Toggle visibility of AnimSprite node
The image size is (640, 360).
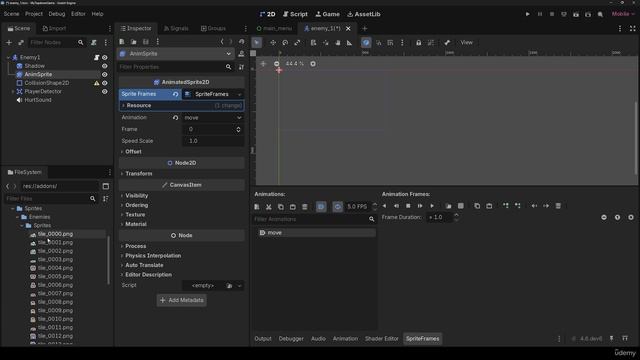105,75
